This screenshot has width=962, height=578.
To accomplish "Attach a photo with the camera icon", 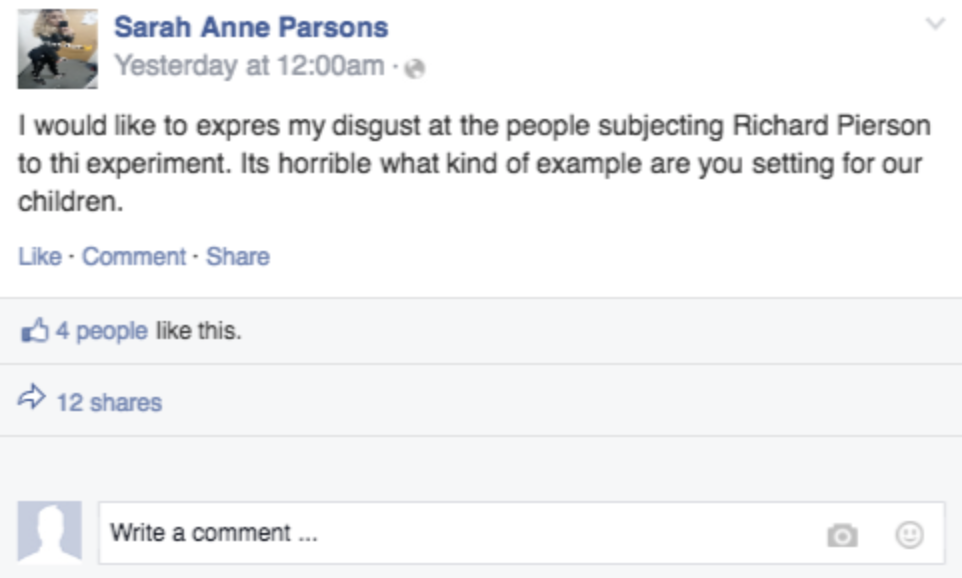I will coord(842,535).
